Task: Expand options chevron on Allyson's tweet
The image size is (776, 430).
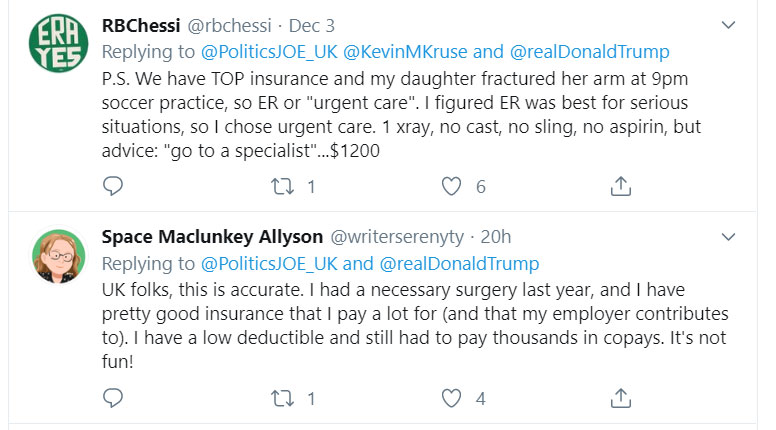Action: [x=730, y=237]
